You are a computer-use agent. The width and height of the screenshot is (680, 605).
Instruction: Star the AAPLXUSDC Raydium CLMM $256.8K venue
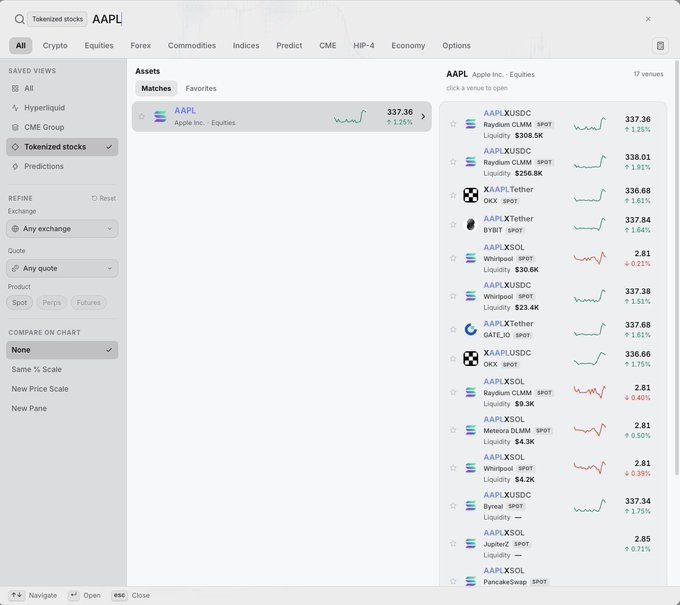coord(453,162)
